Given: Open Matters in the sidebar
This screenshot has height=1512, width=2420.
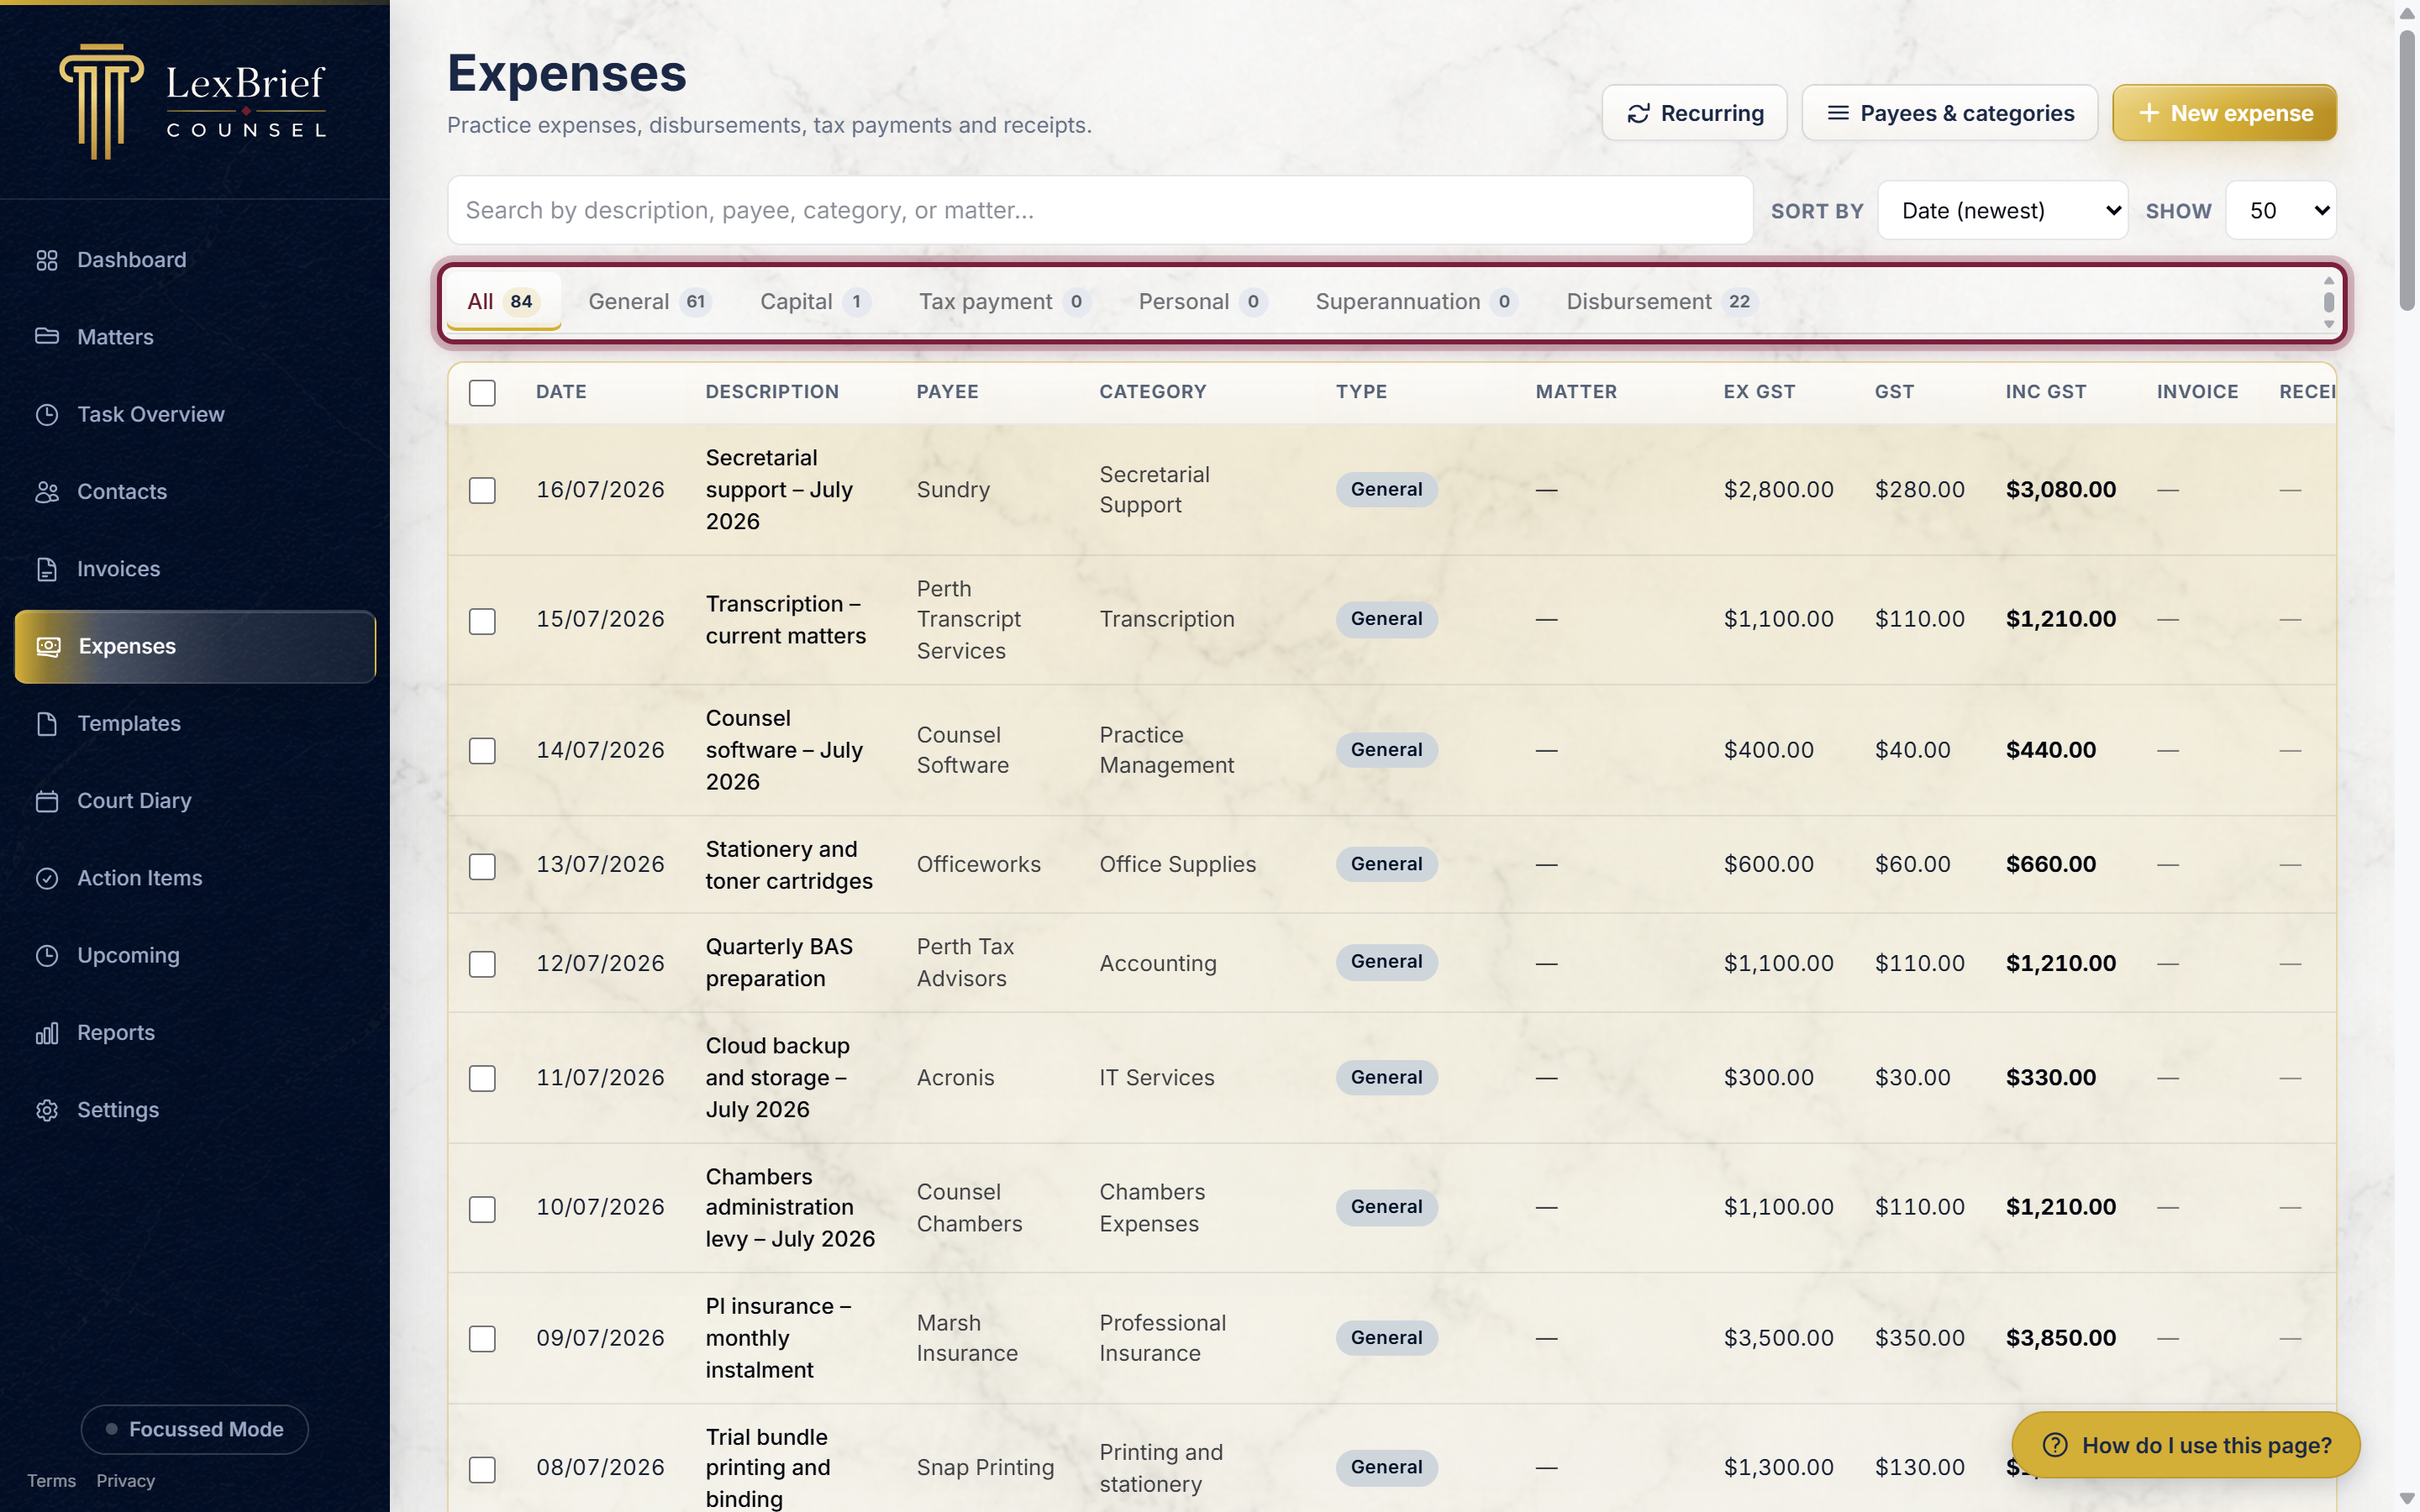Looking at the screenshot, I should (x=195, y=337).
